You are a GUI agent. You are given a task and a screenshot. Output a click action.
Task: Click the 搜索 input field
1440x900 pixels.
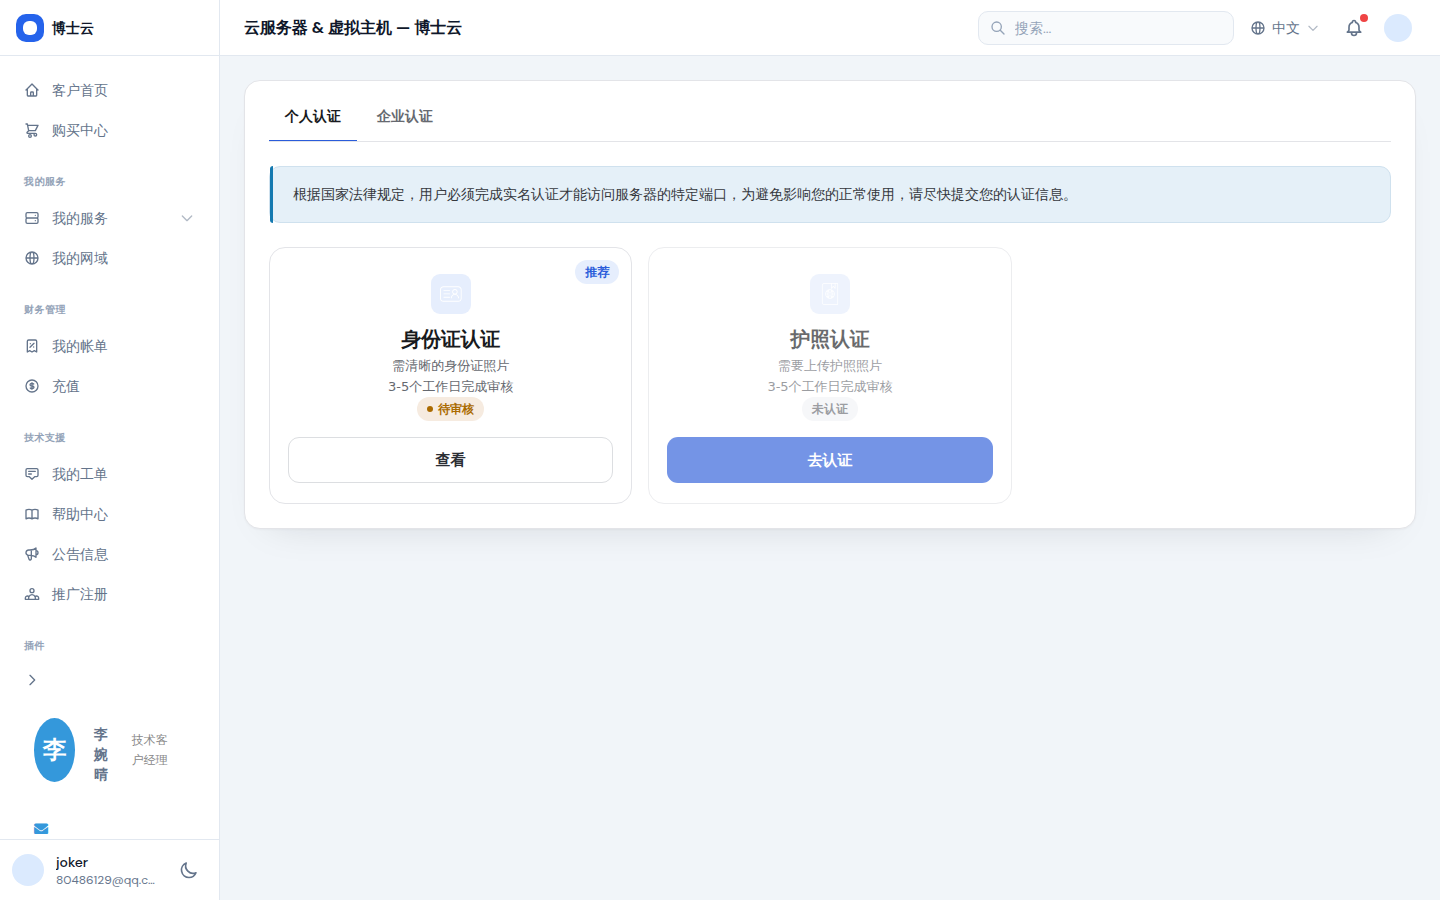click(x=1106, y=28)
